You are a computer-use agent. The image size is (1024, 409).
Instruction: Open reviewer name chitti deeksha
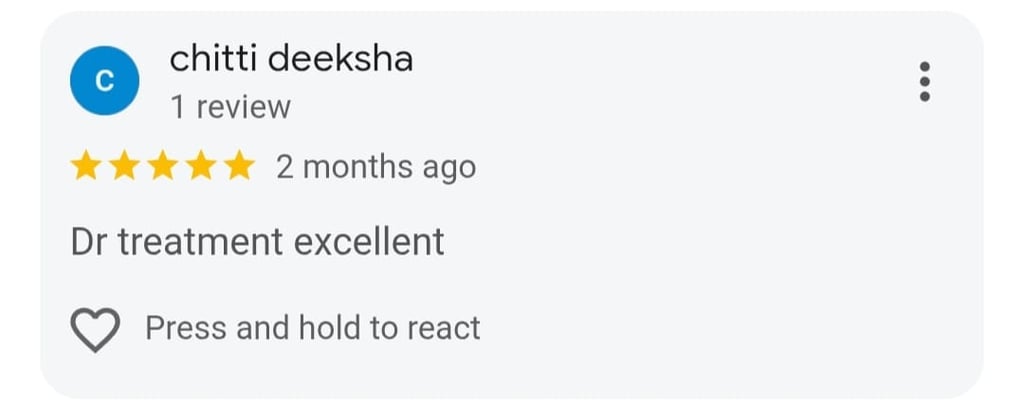pos(291,59)
